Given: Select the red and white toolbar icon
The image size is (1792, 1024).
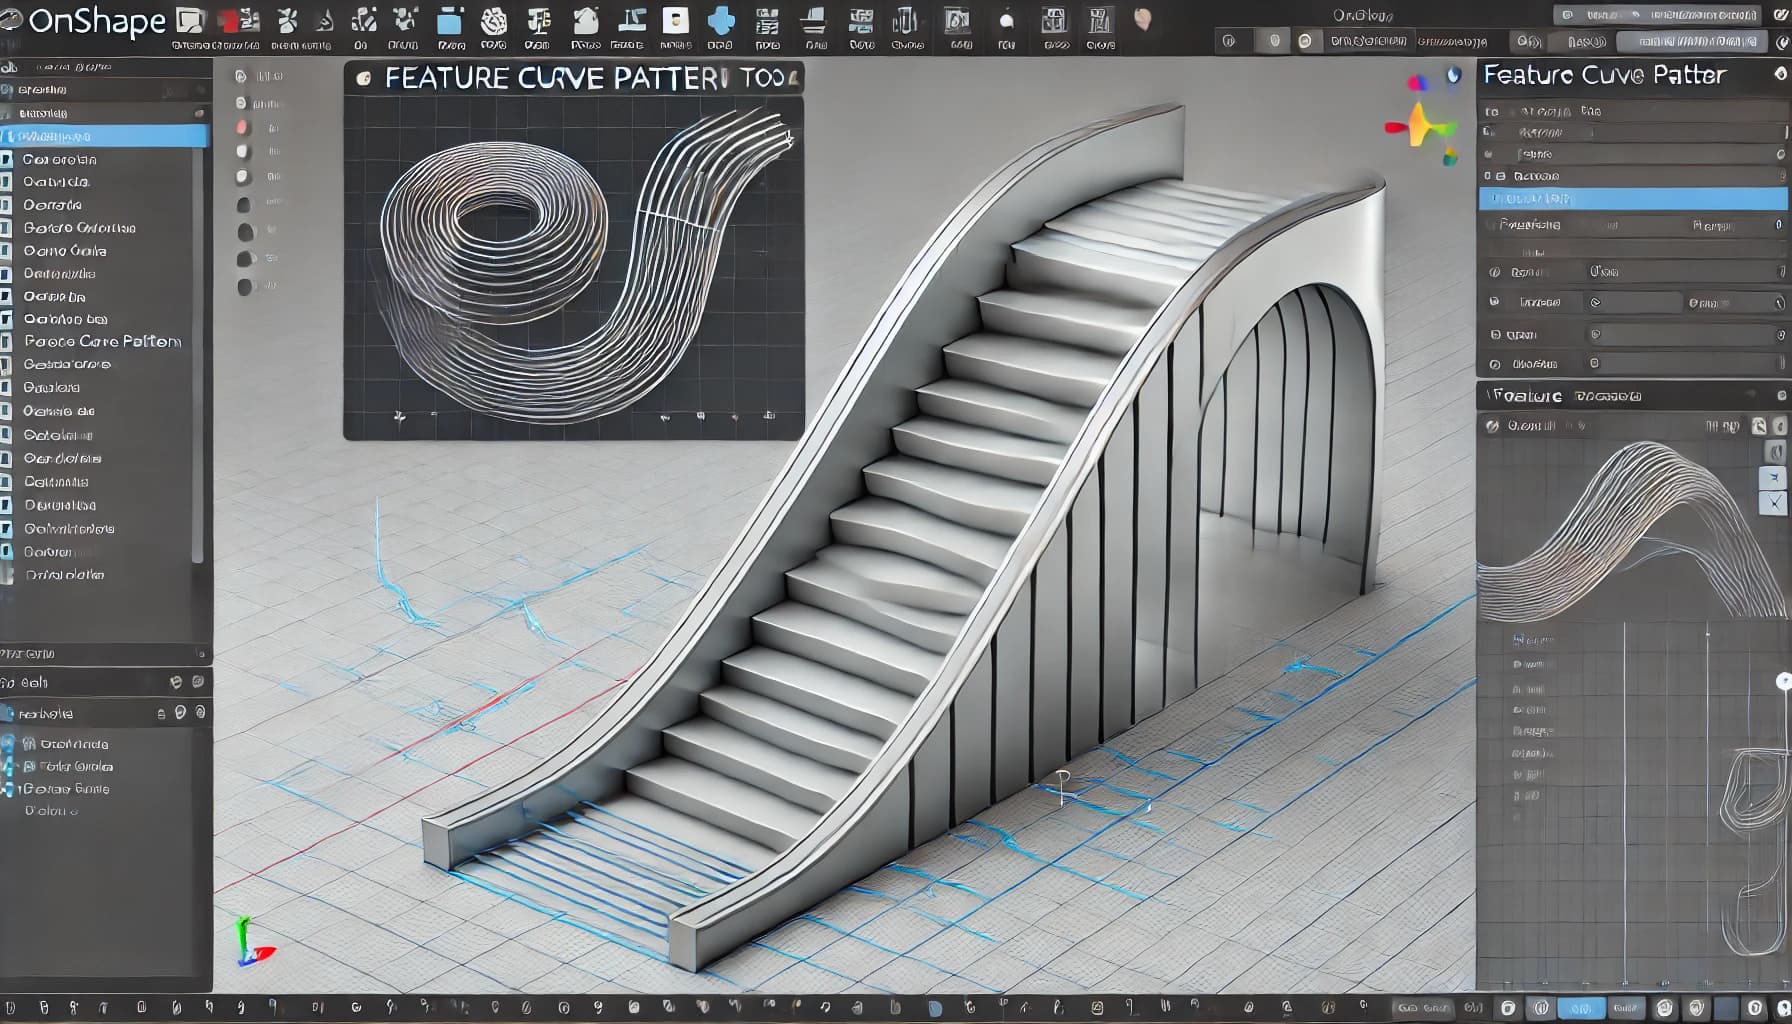Looking at the screenshot, I should click(236, 21).
